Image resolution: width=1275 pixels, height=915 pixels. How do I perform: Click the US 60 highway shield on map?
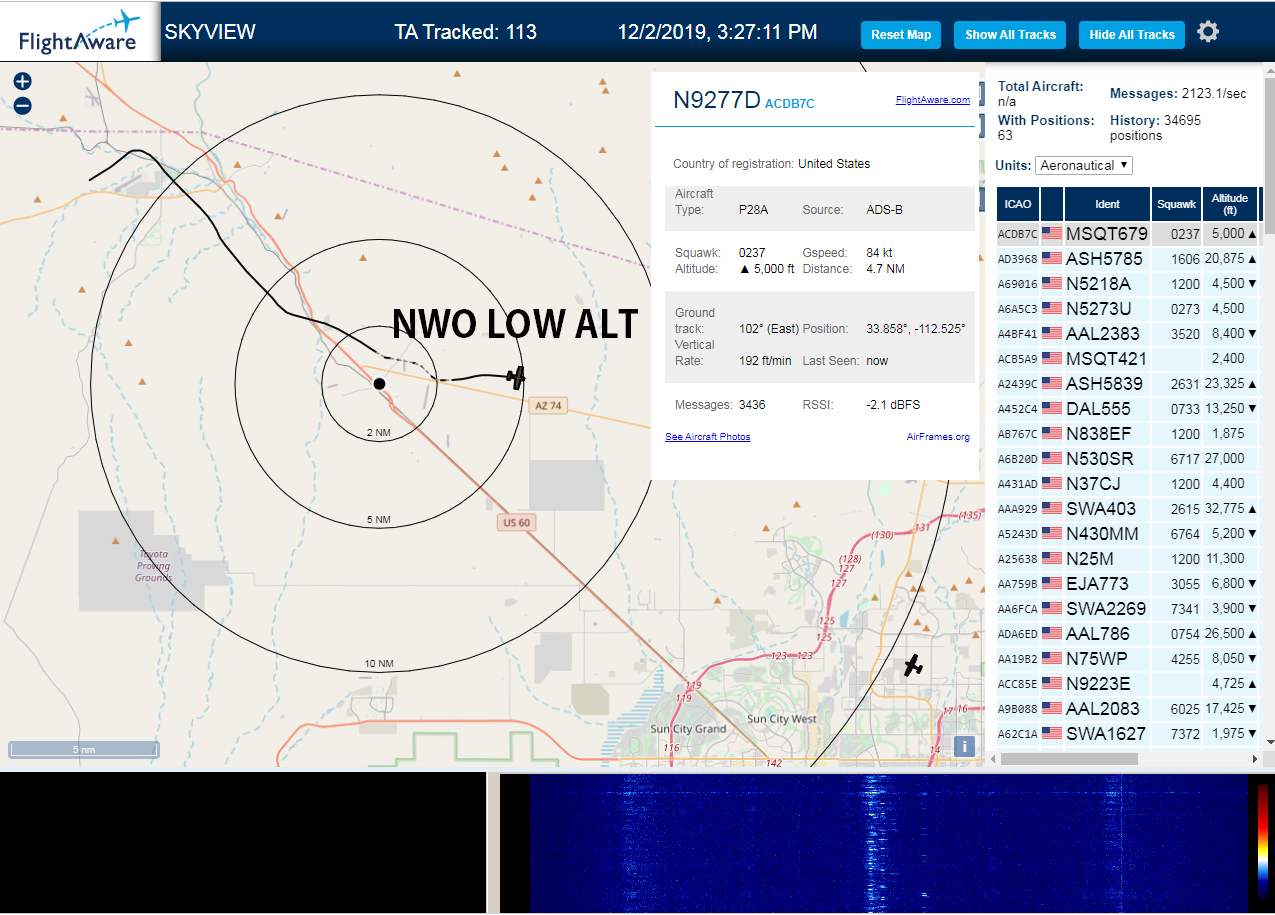(x=516, y=522)
